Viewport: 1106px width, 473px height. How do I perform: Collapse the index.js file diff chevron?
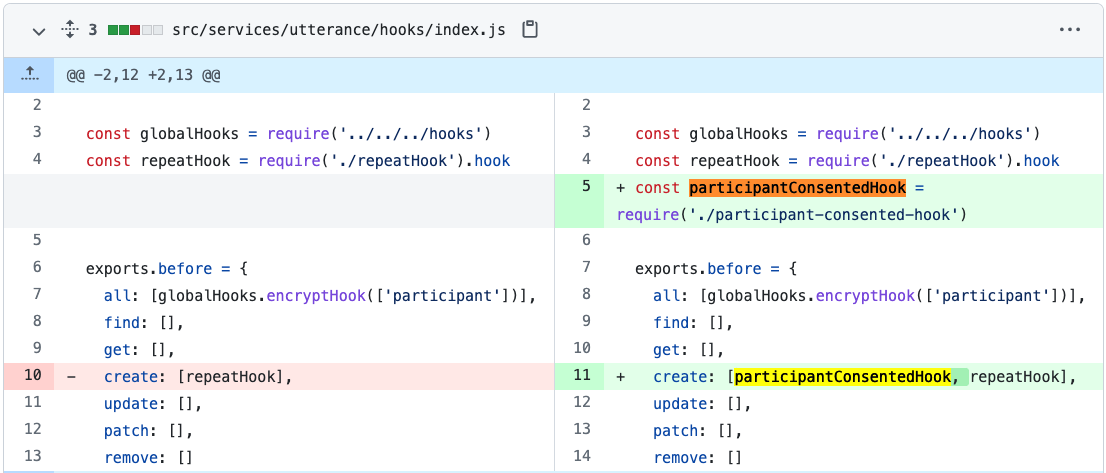pos(39,31)
